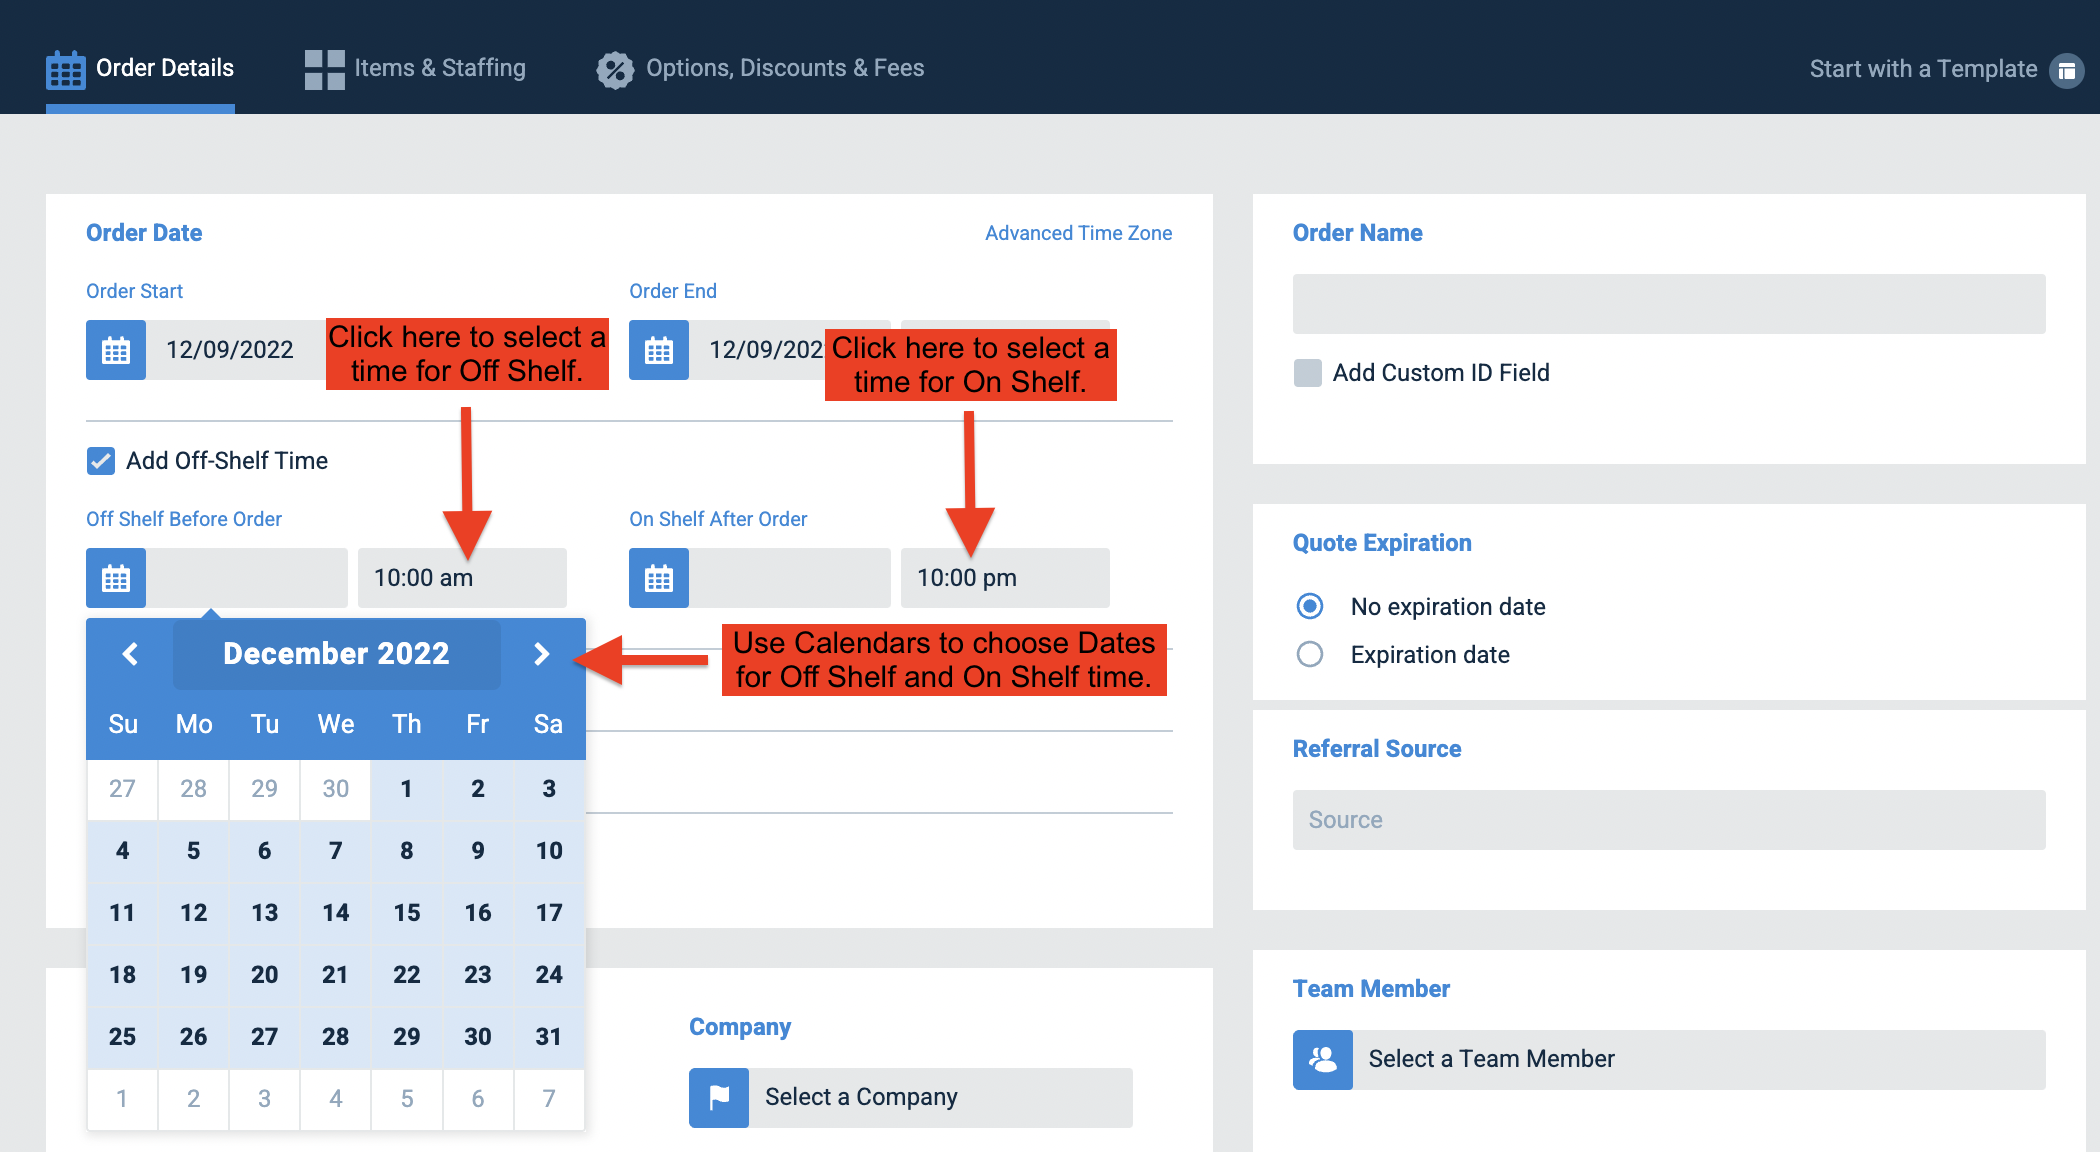
Task: Select December 25 in the calendar
Action: (122, 1037)
